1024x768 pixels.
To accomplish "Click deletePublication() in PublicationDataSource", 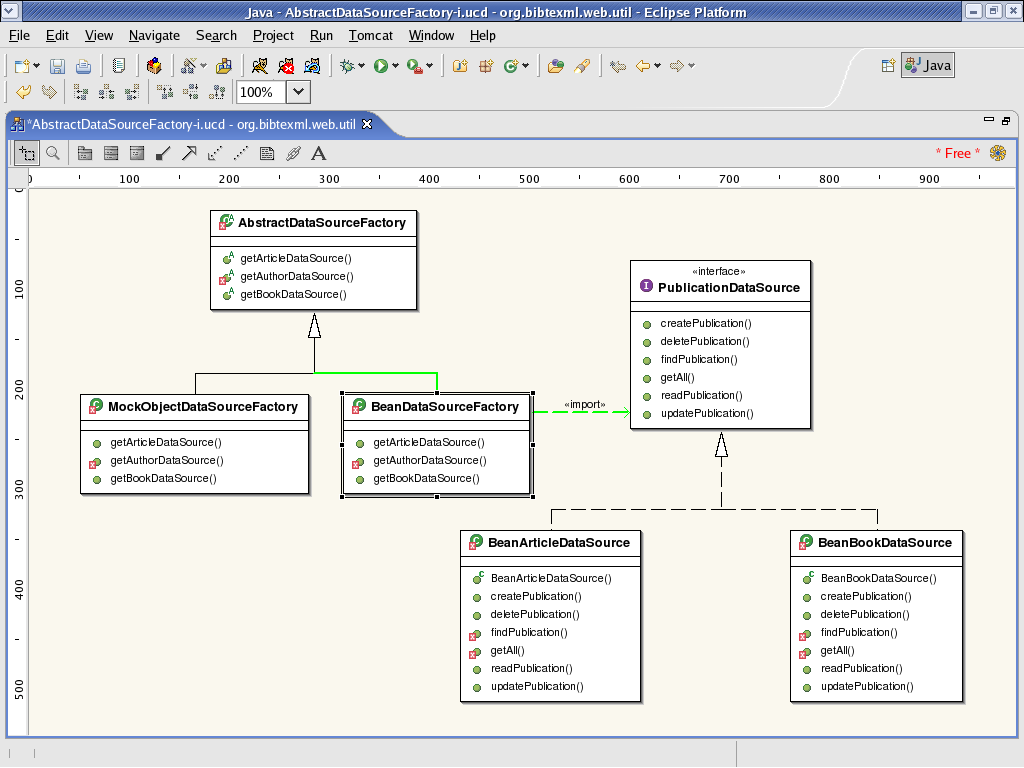I will tap(705, 342).
